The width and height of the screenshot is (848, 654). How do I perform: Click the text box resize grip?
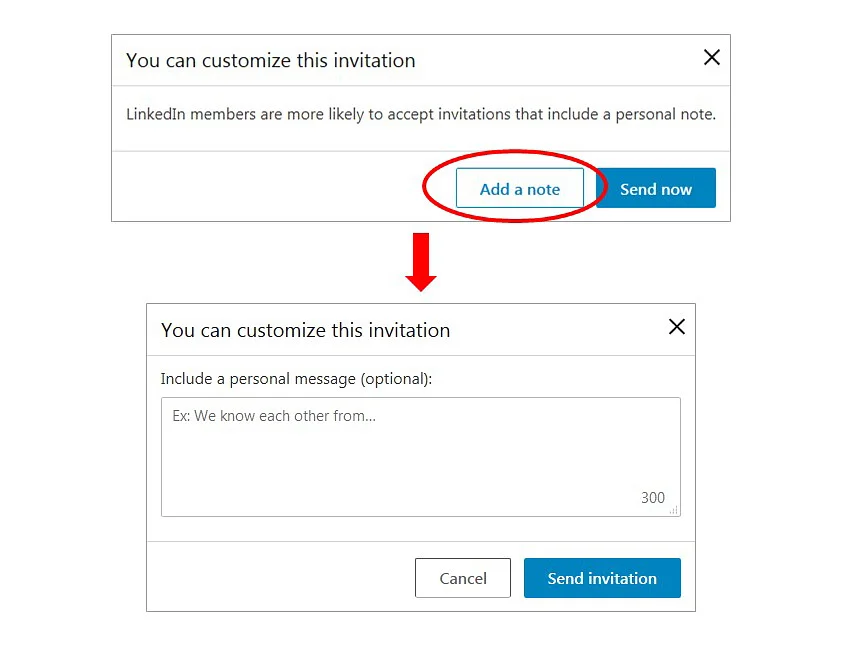[x=673, y=510]
